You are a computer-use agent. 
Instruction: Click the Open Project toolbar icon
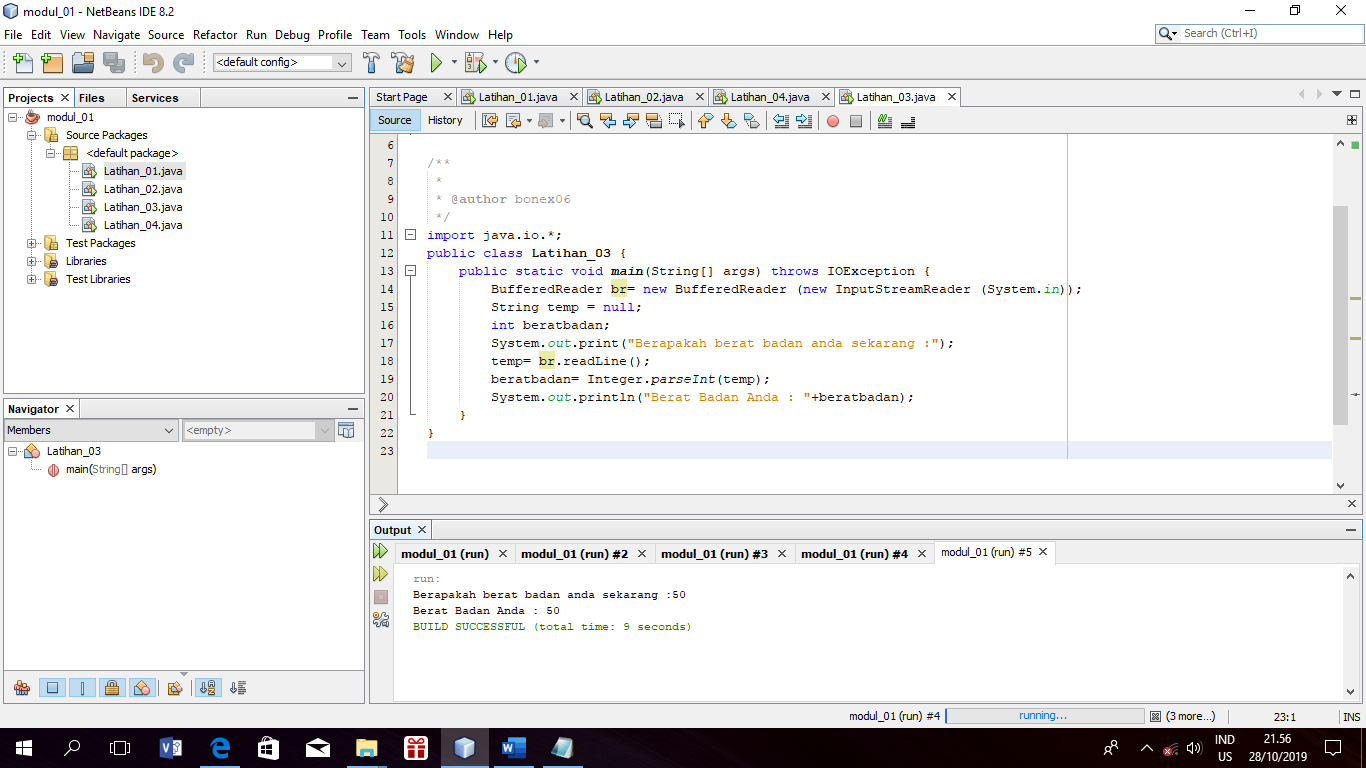click(x=83, y=63)
